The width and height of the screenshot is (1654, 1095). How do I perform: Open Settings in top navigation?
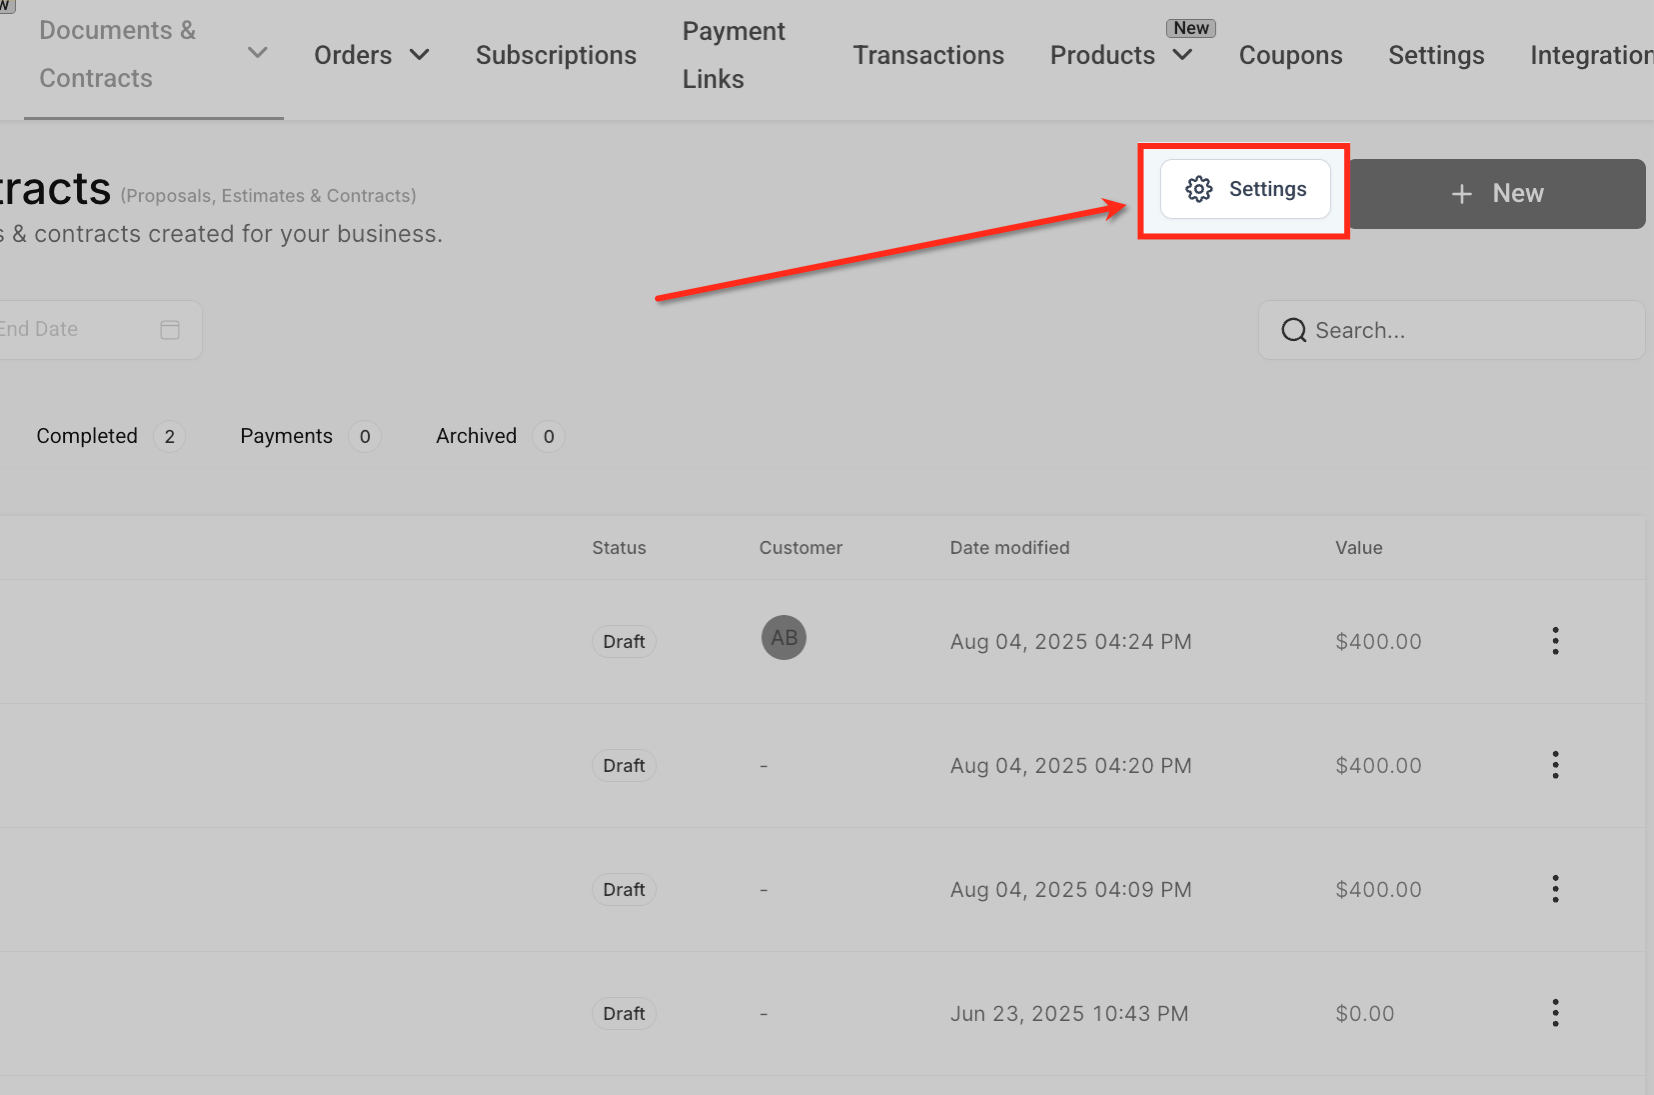(1436, 55)
